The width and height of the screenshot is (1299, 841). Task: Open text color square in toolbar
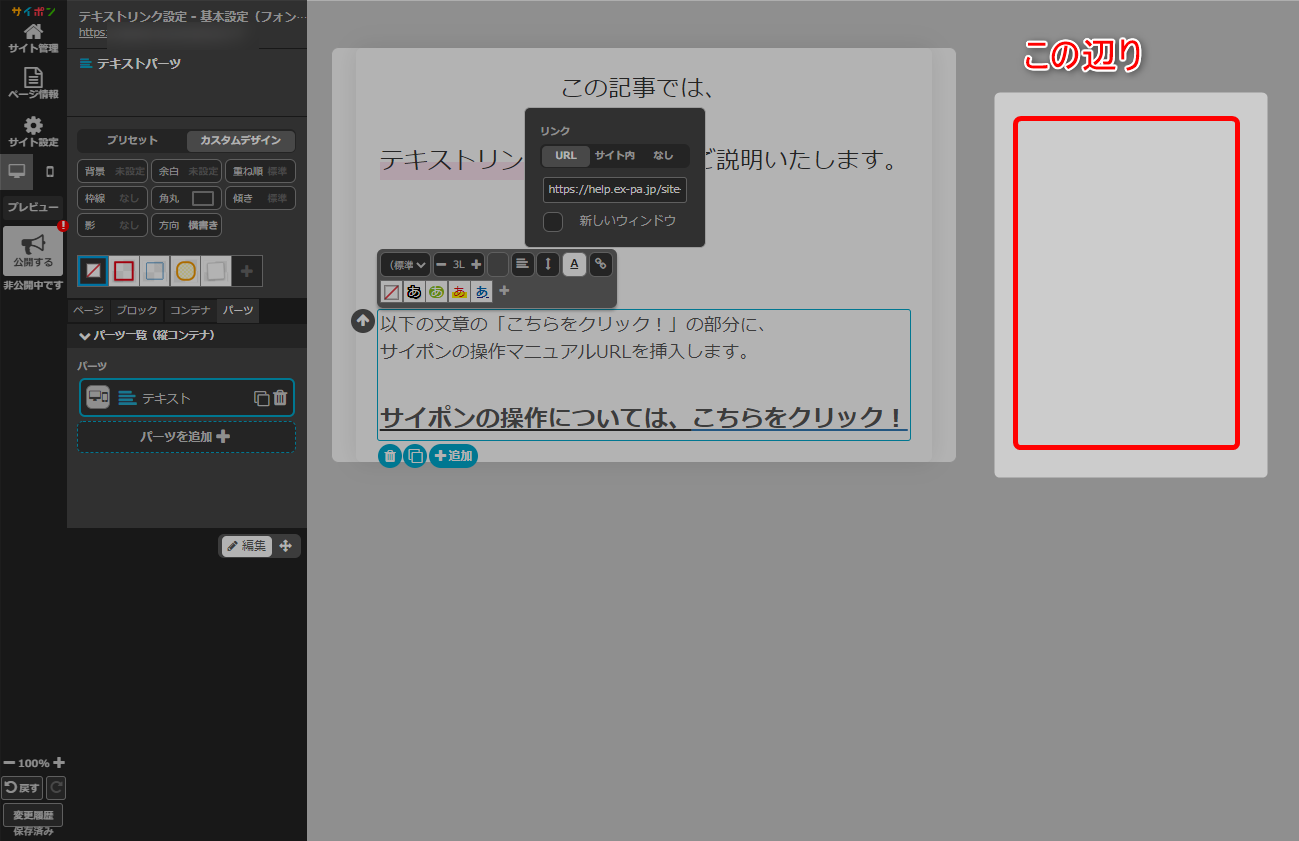pyautogui.click(x=498, y=265)
